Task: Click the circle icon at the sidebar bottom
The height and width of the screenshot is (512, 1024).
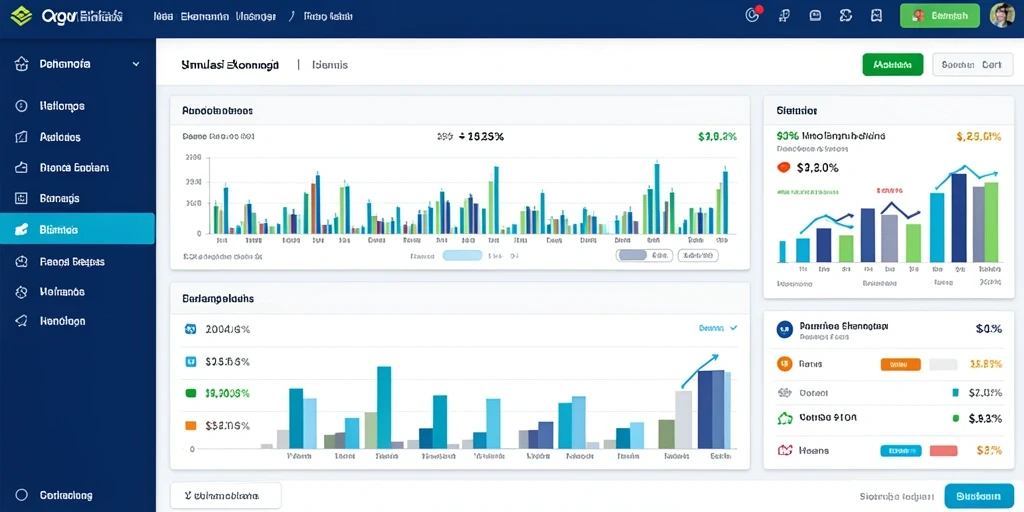Action: click(22, 495)
